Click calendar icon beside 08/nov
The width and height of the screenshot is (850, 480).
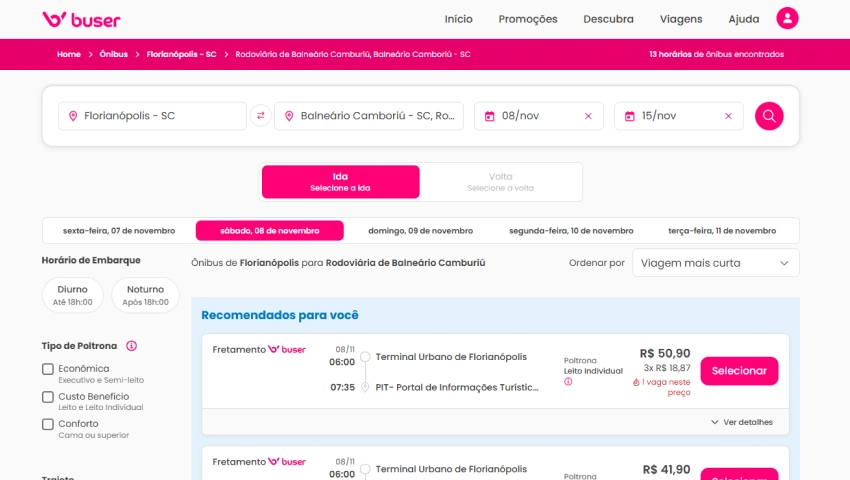(490, 116)
